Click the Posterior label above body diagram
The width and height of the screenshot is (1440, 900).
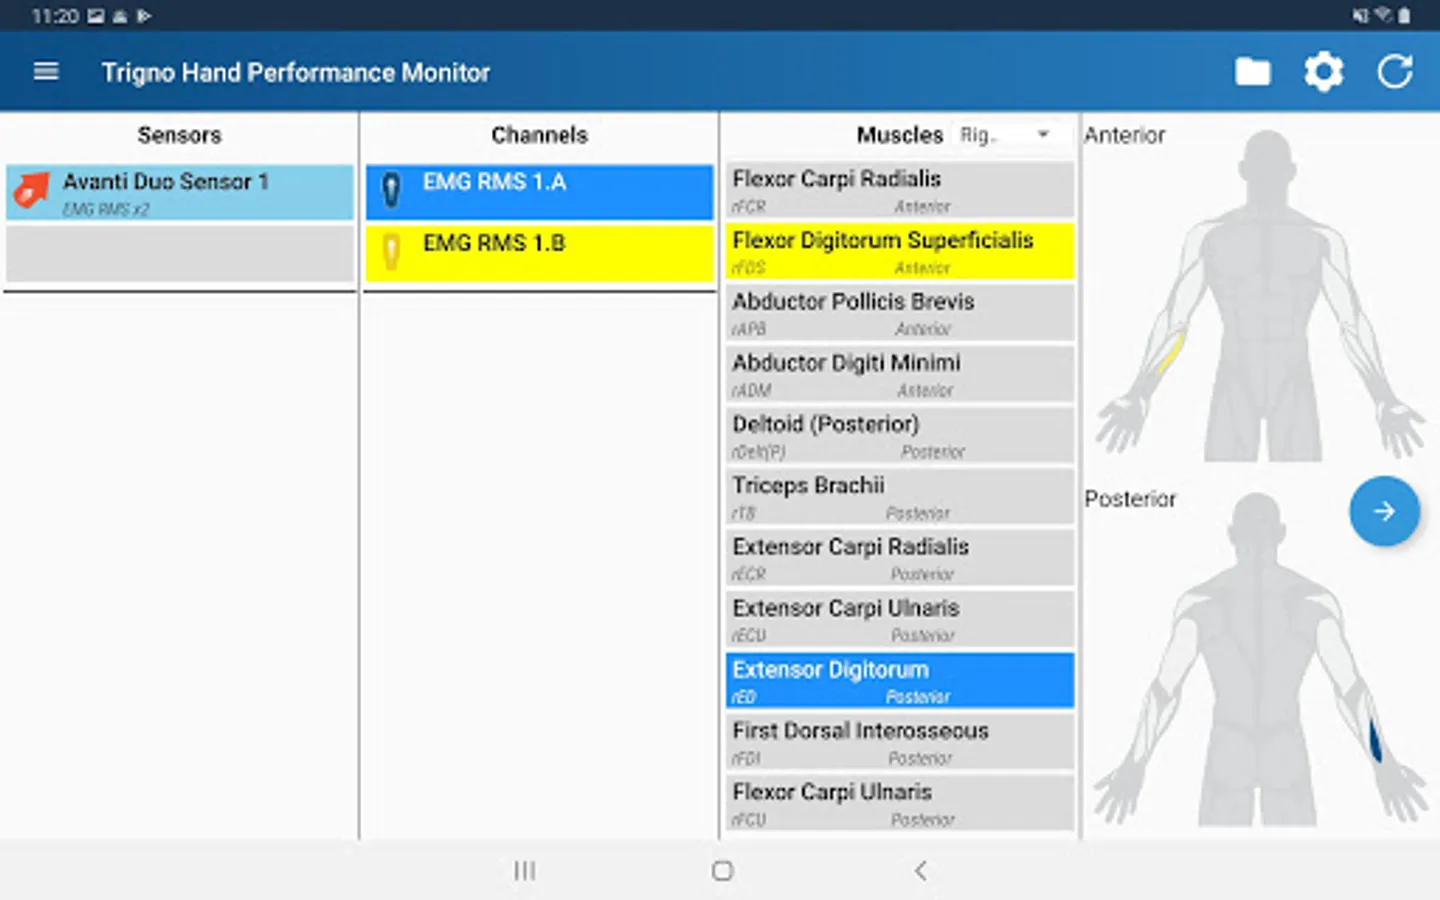(1130, 499)
